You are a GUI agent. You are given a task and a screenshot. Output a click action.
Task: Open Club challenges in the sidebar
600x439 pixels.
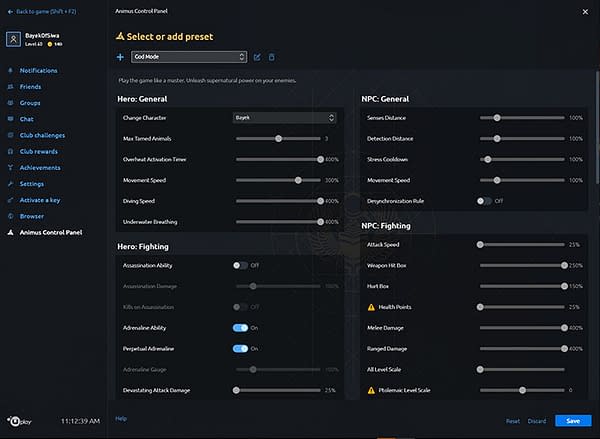[x=42, y=135]
